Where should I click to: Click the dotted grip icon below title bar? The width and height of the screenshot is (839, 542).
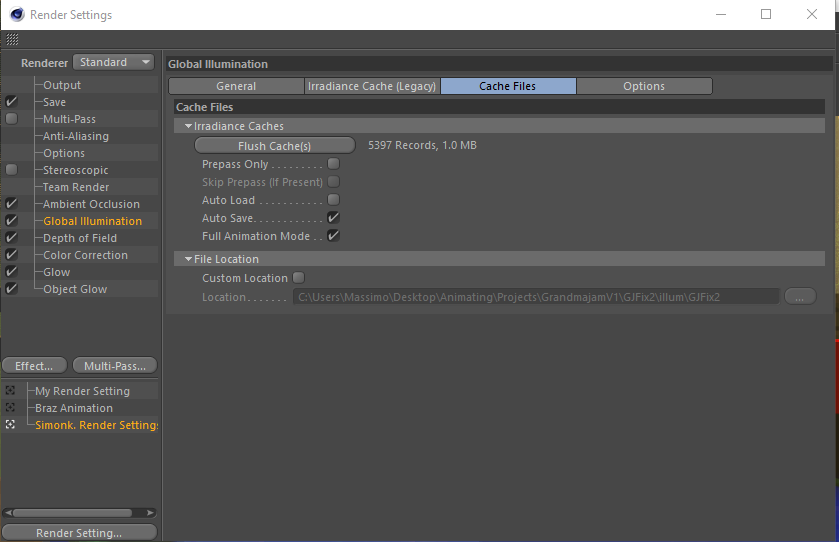[x=12, y=39]
